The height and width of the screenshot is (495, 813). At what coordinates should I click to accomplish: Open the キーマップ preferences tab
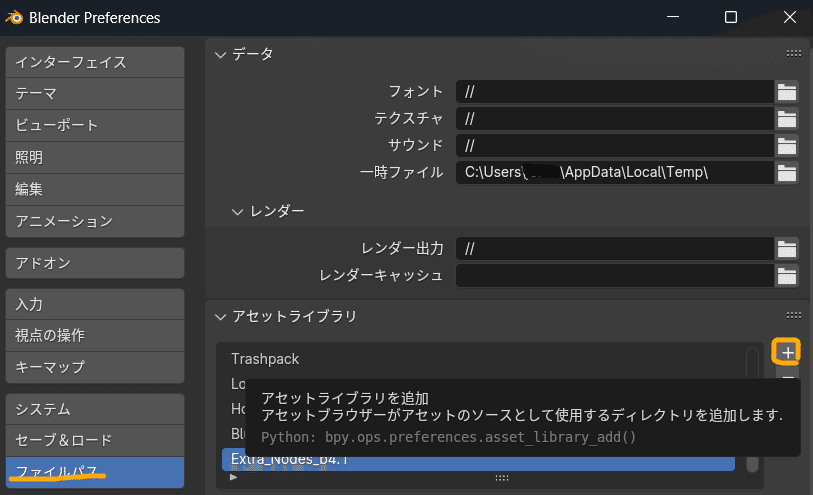point(95,367)
